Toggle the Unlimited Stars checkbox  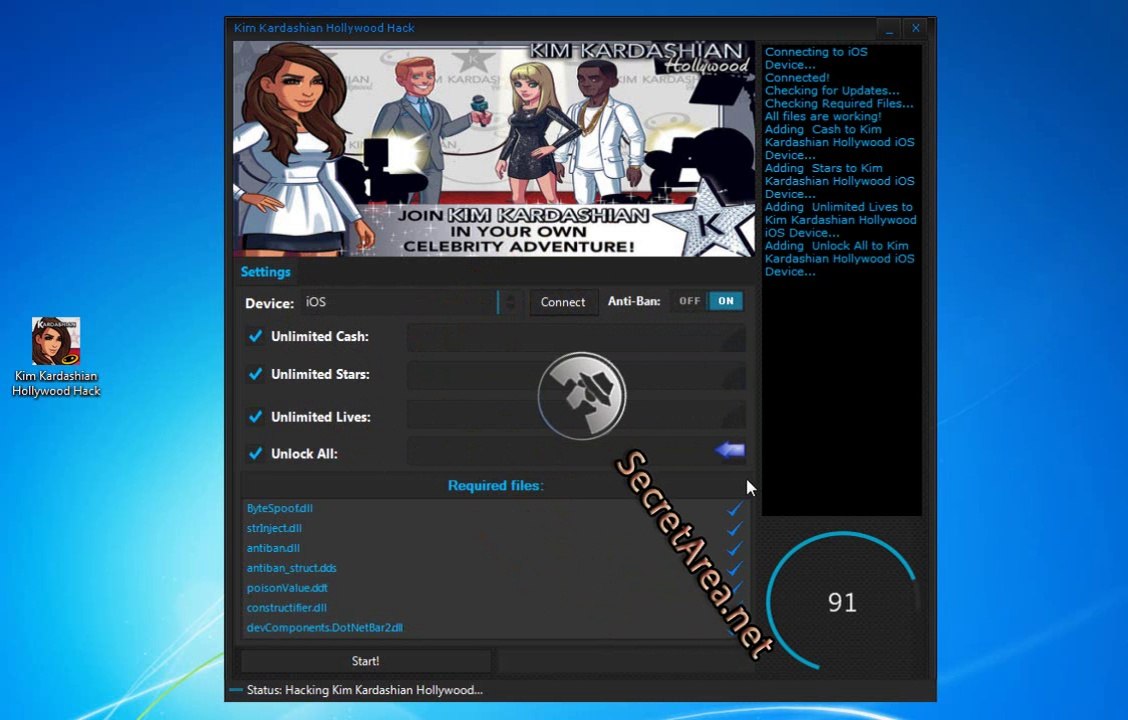pyautogui.click(x=255, y=374)
